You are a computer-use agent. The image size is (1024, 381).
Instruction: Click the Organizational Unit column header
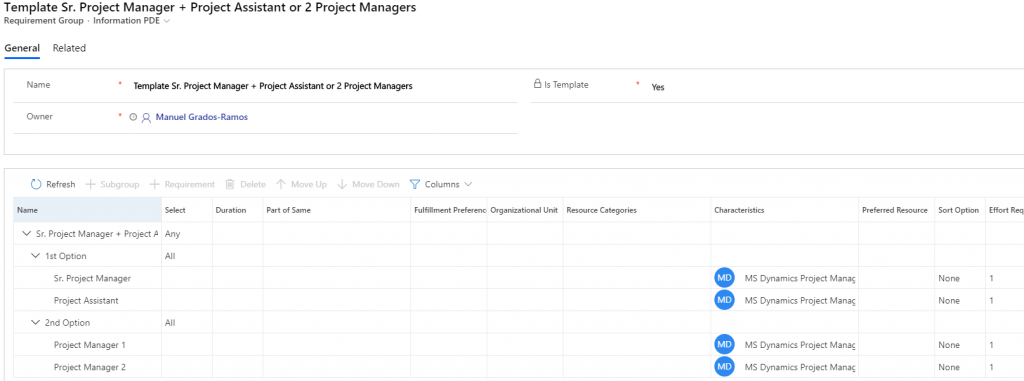[x=525, y=210]
